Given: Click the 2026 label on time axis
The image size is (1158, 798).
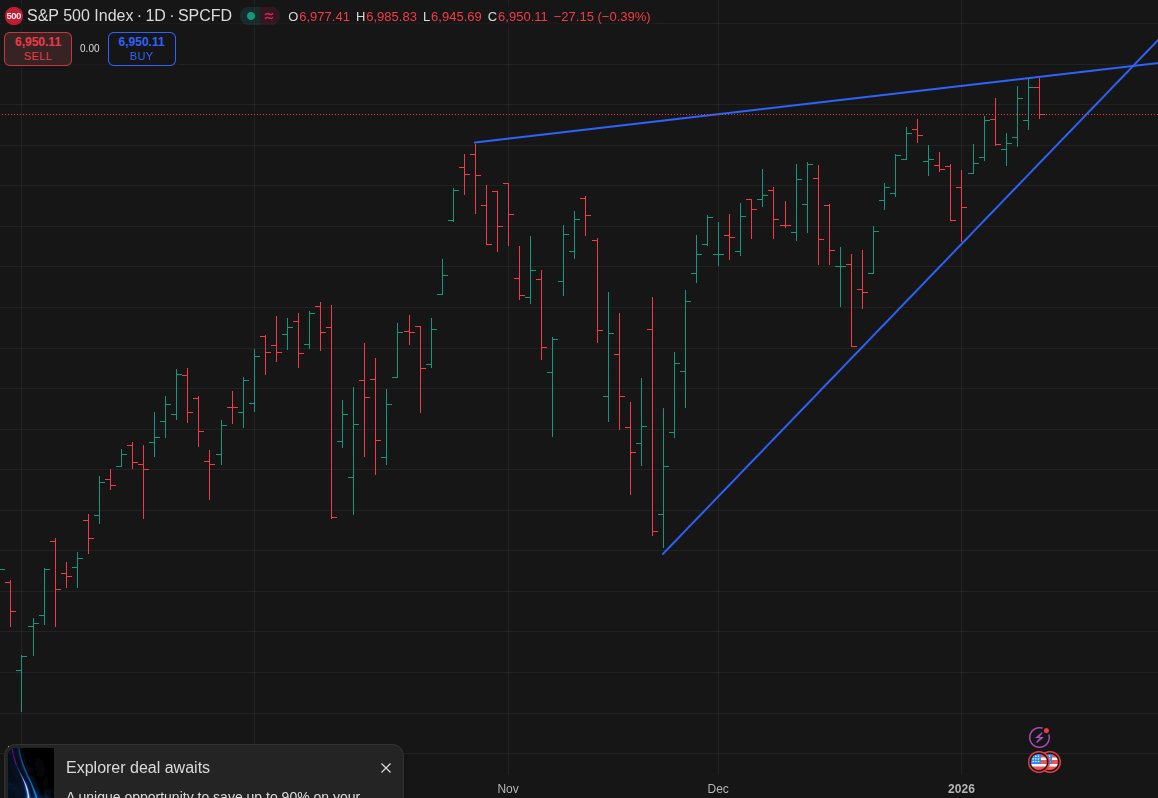Looking at the screenshot, I should coord(961,789).
